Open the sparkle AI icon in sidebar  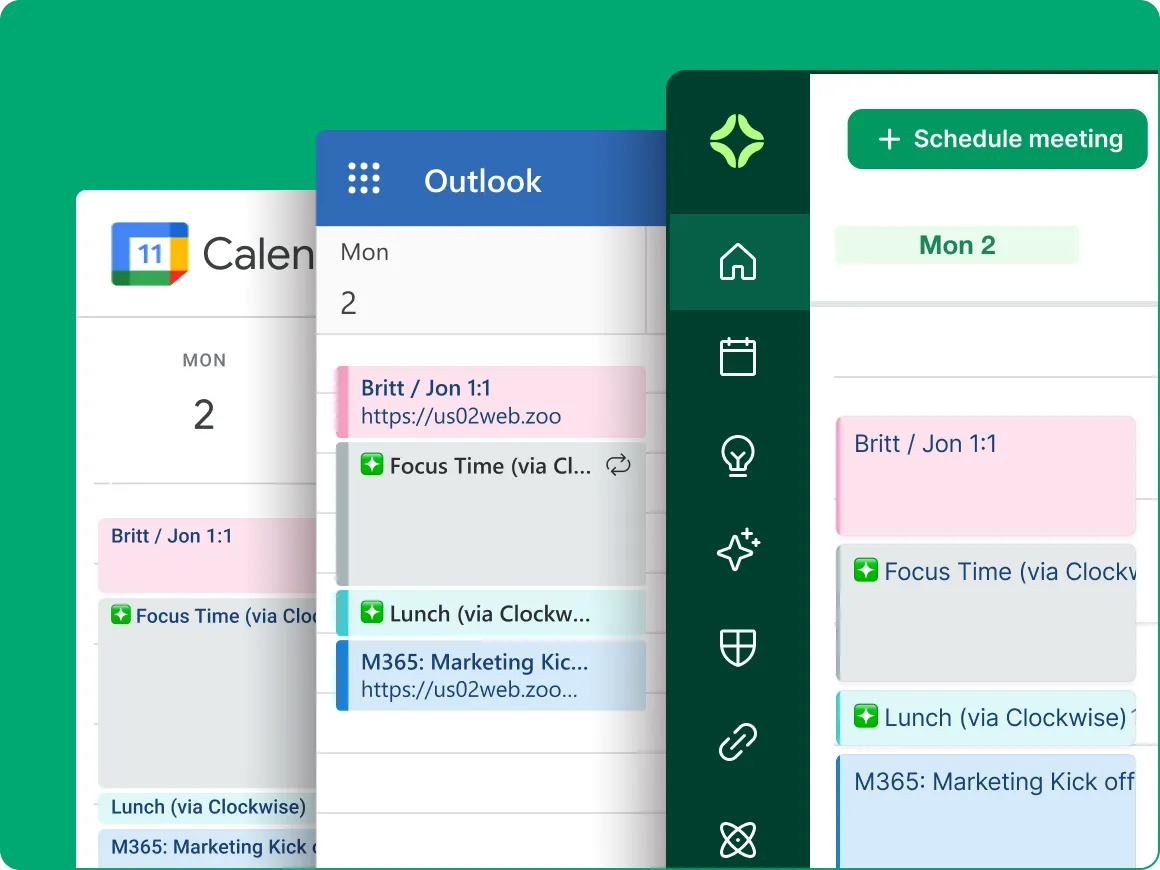tap(738, 550)
